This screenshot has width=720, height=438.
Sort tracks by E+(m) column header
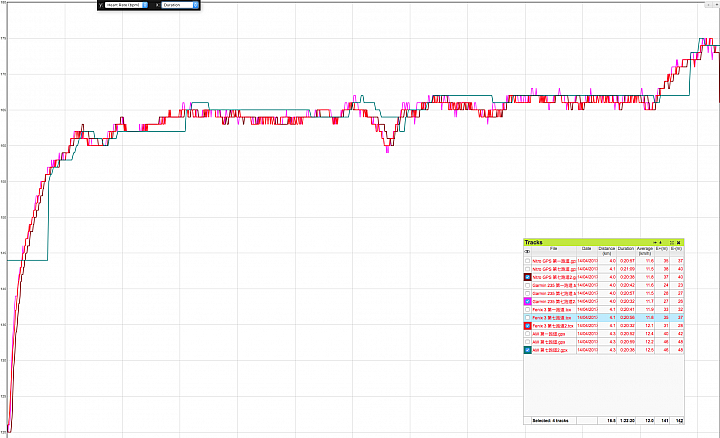[x=662, y=251]
